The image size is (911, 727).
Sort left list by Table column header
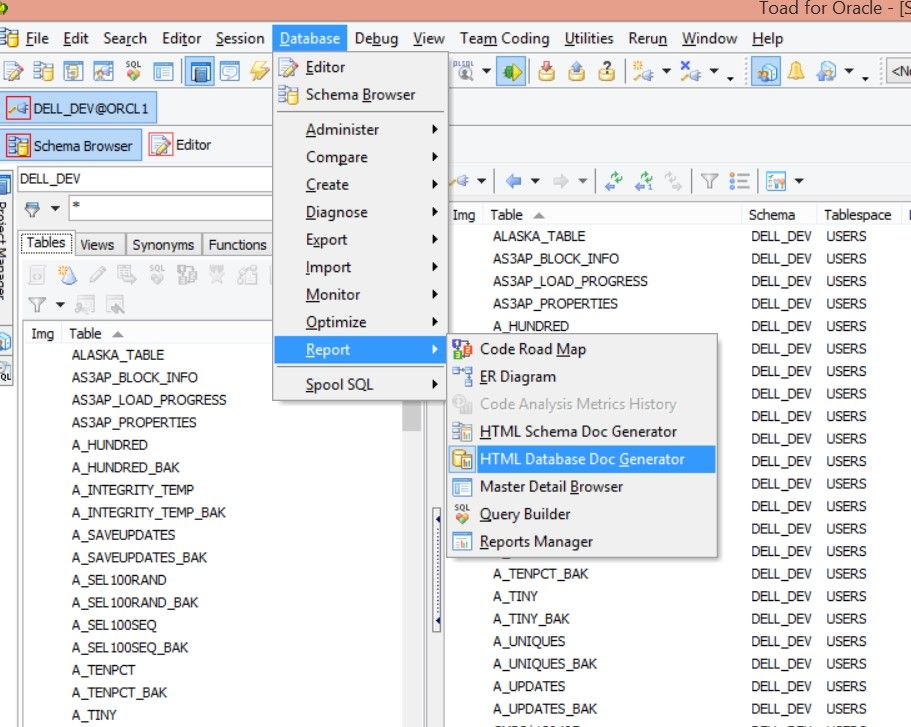[85, 334]
